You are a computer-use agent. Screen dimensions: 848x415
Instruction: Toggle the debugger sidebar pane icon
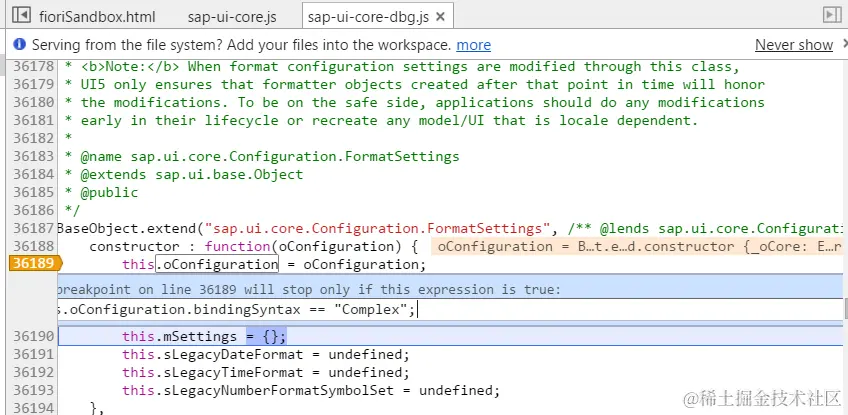click(832, 15)
